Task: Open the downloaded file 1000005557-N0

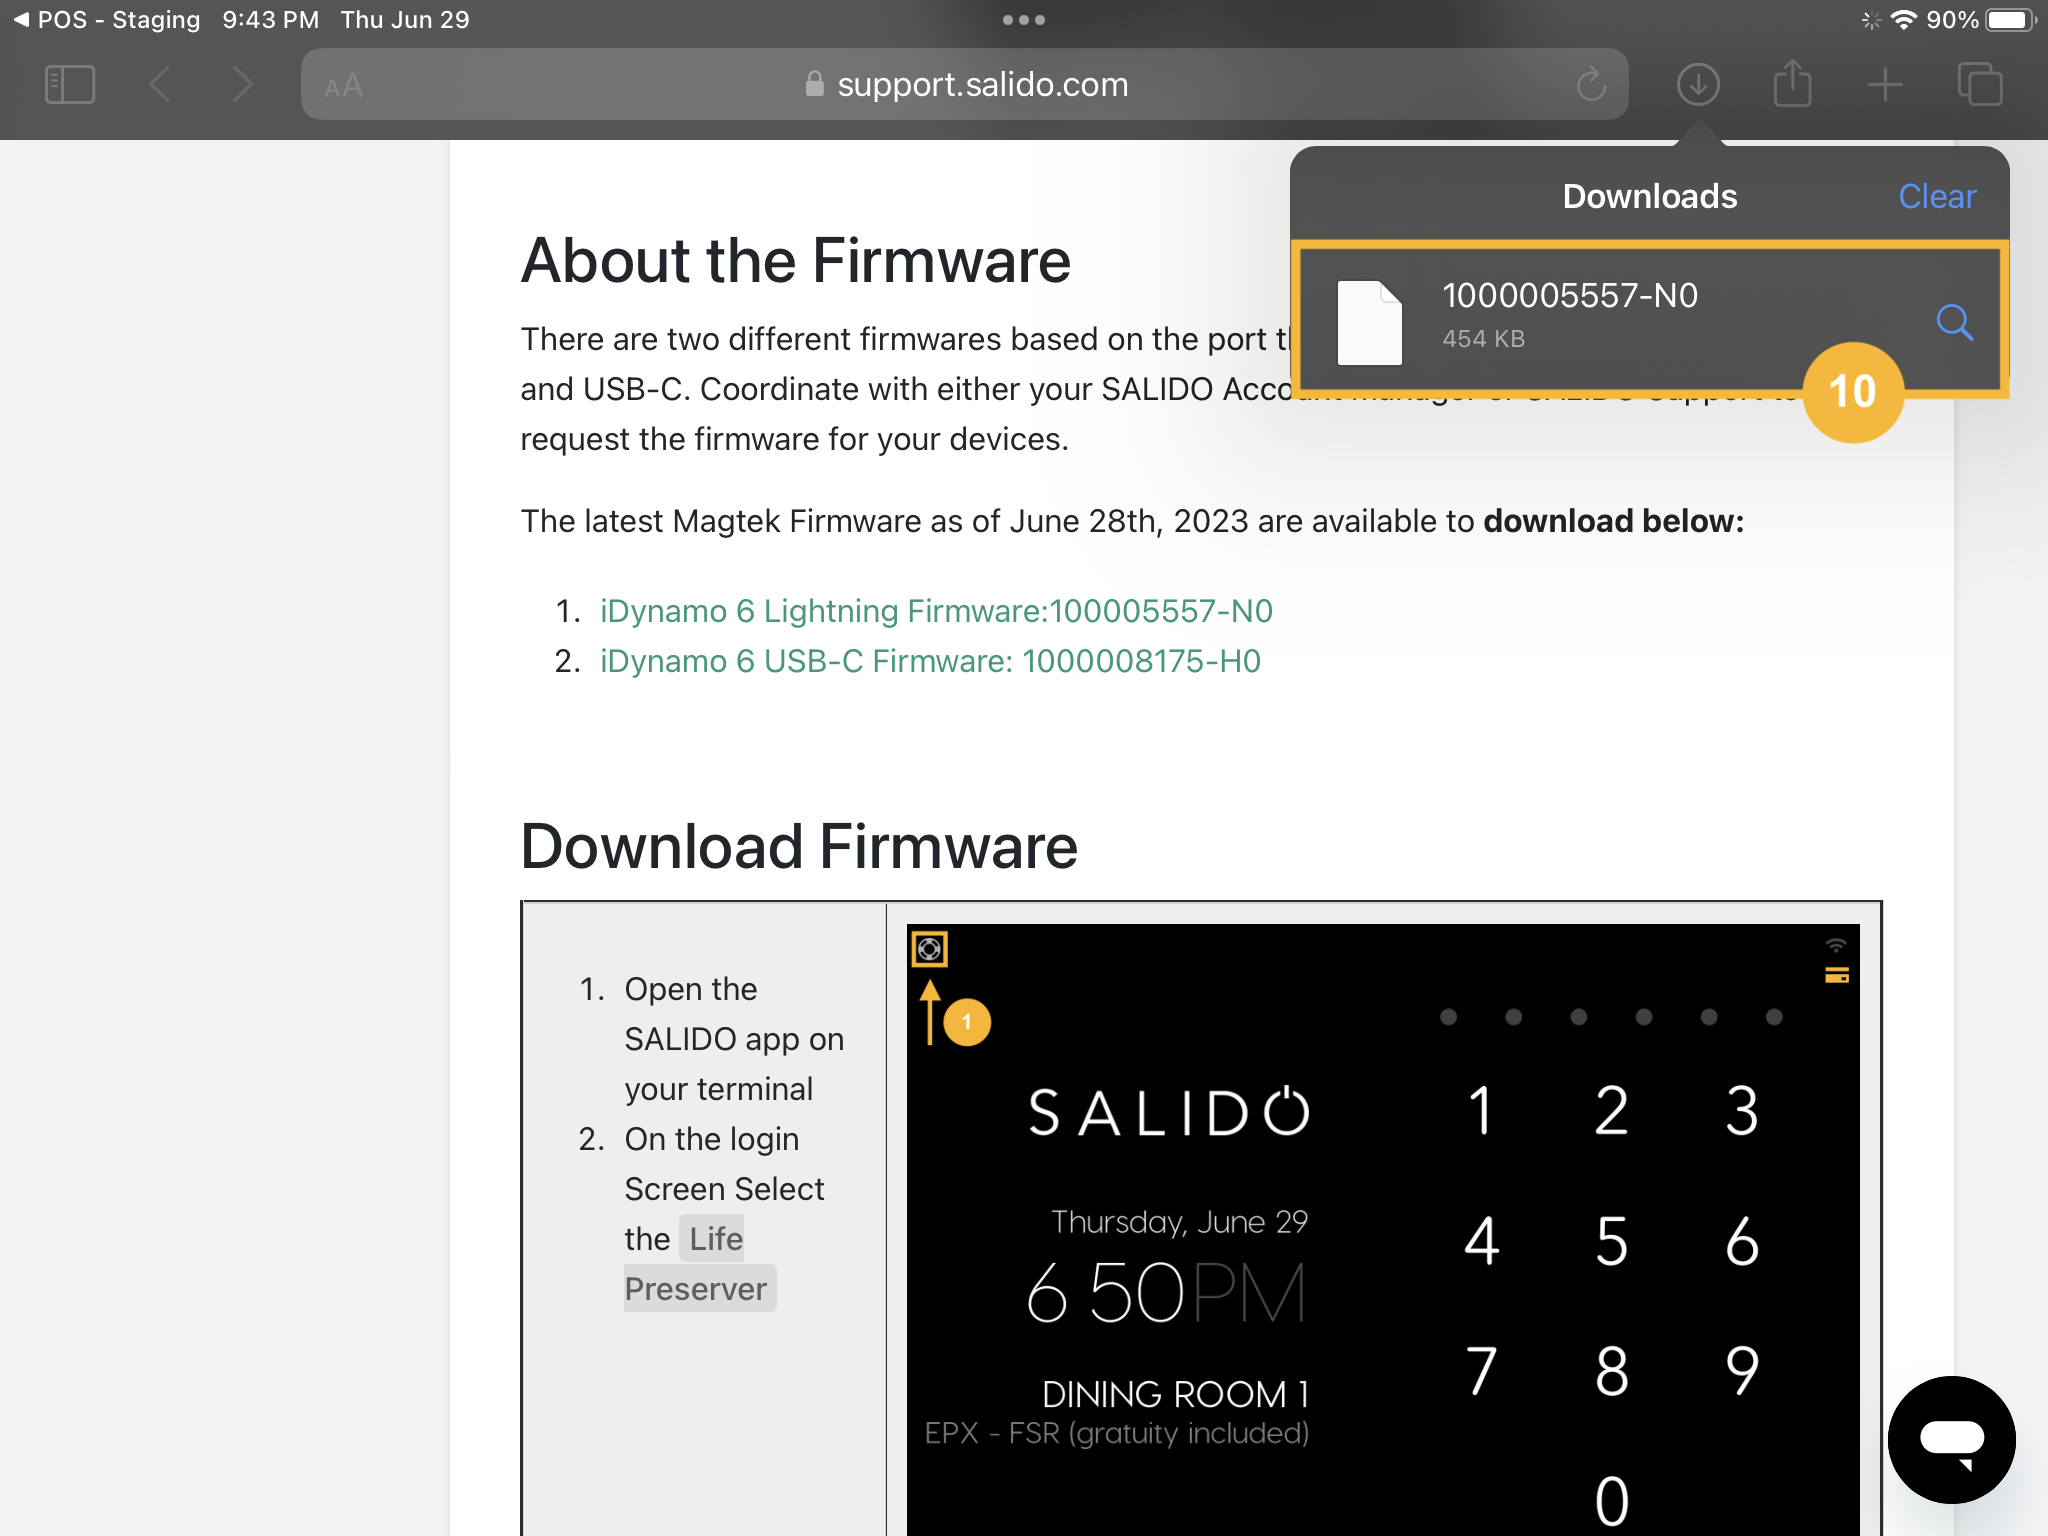Action: (1650, 319)
